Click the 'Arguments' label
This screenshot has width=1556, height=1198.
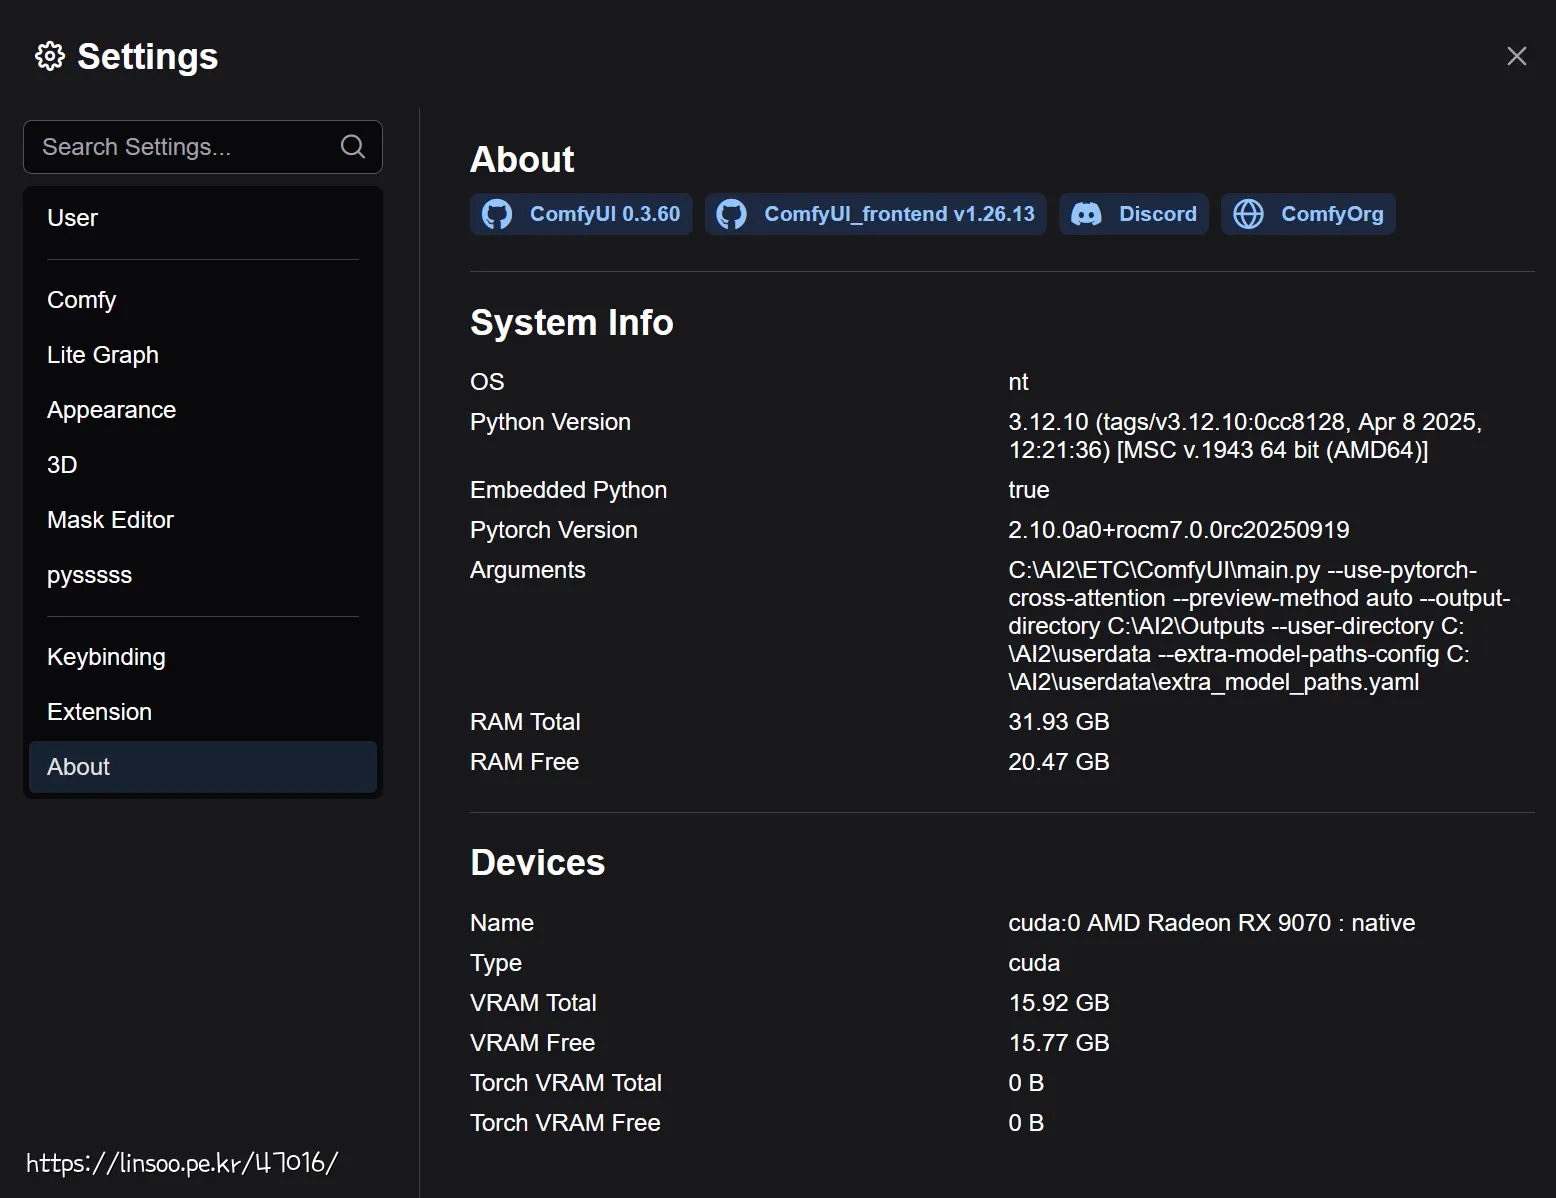pos(528,570)
